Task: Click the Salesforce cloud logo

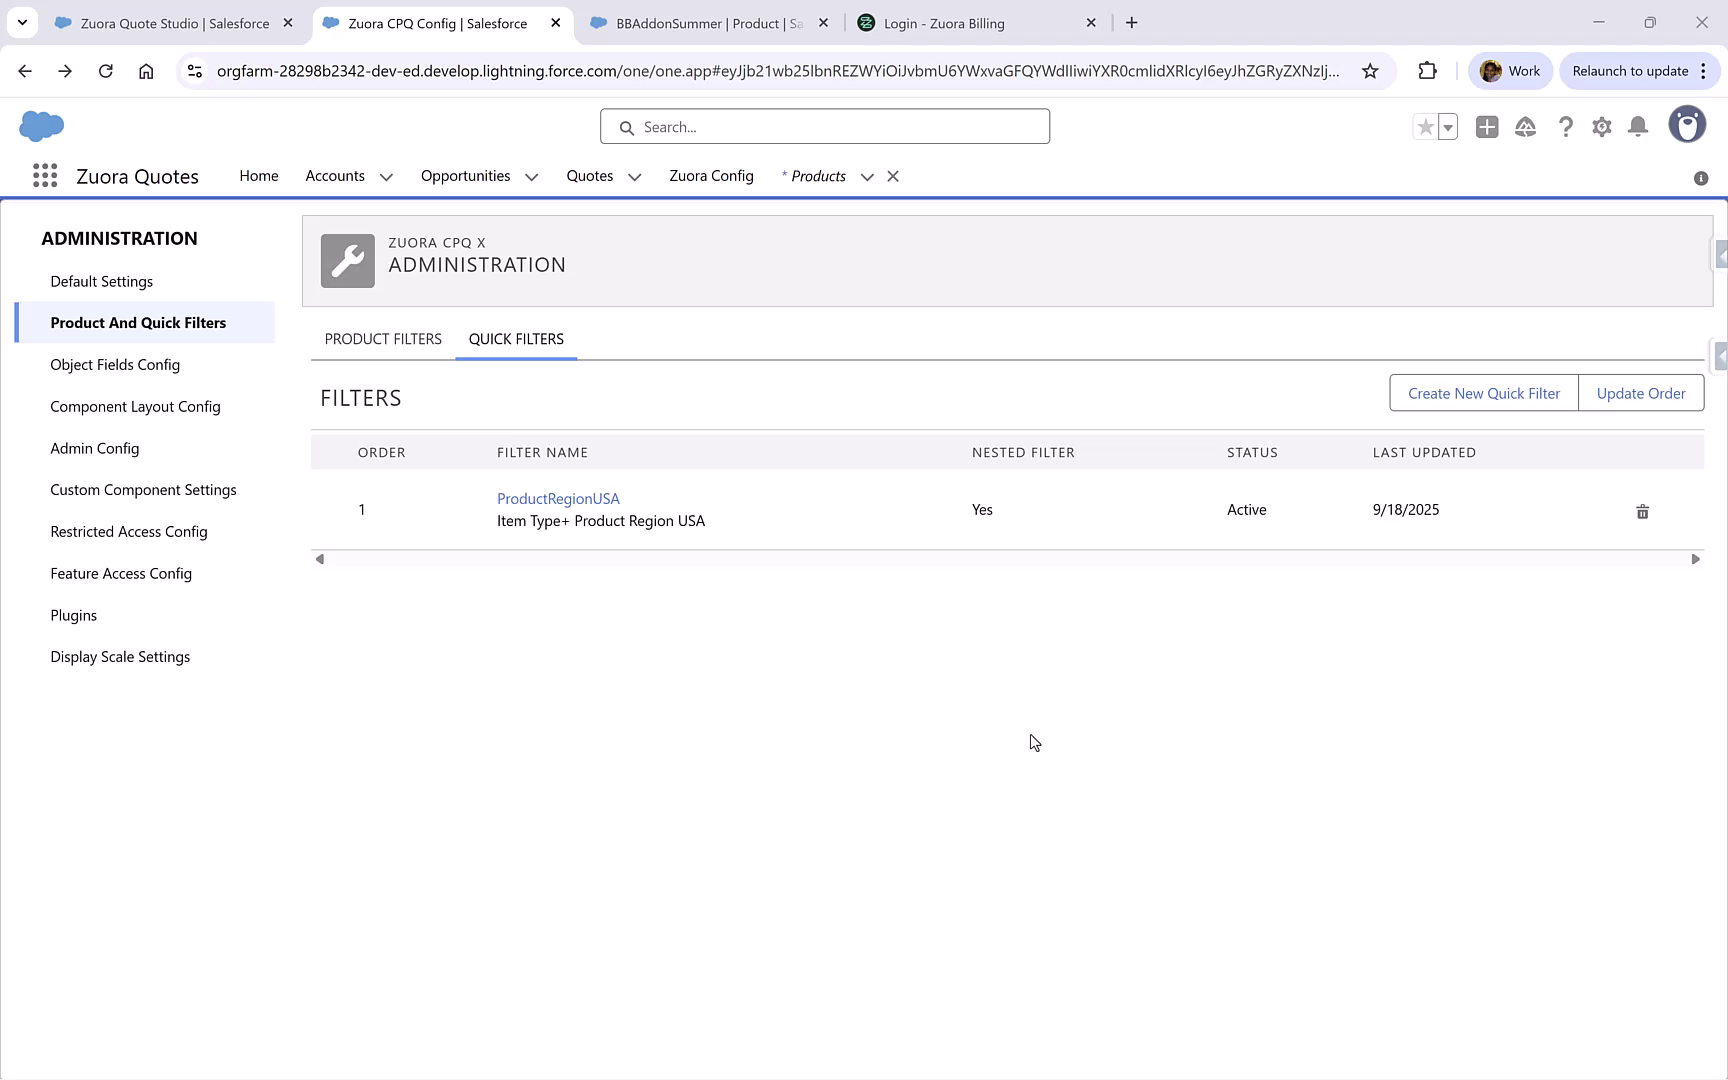Action: (41, 126)
